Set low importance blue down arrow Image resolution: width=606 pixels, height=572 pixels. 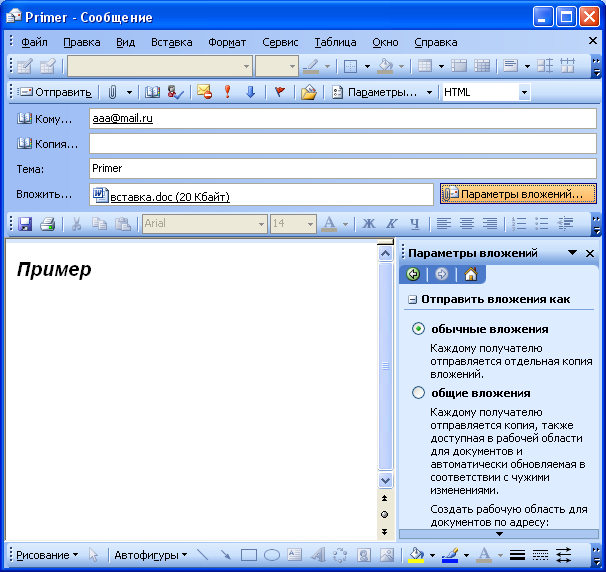pyautogui.click(x=250, y=92)
